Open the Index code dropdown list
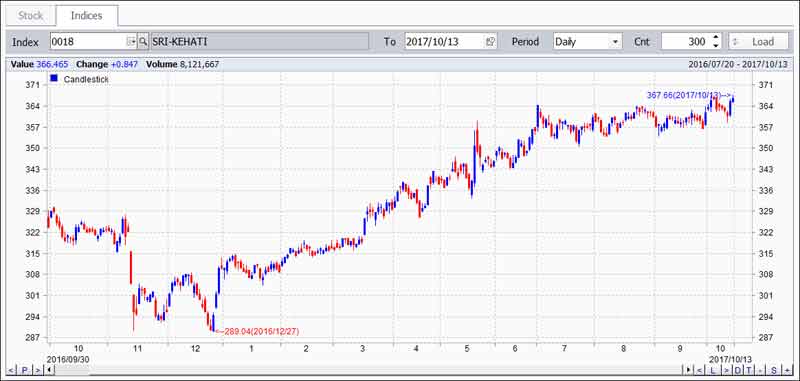Image resolution: width=800 pixels, height=381 pixels. tap(132, 41)
